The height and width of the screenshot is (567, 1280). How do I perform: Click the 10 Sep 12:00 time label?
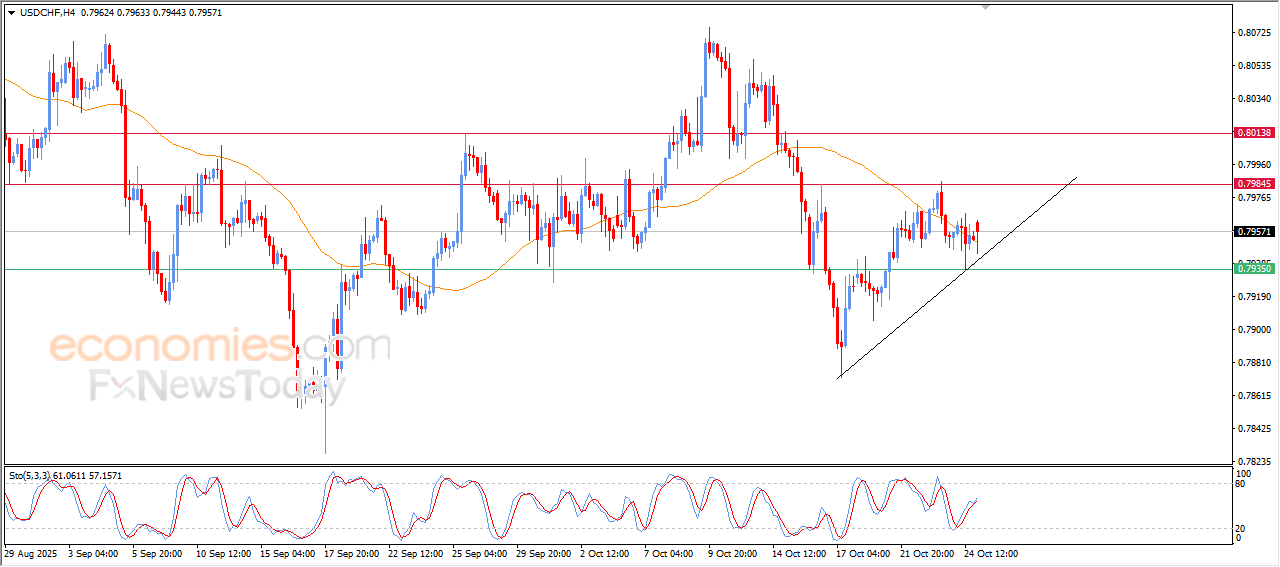(222, 553)
